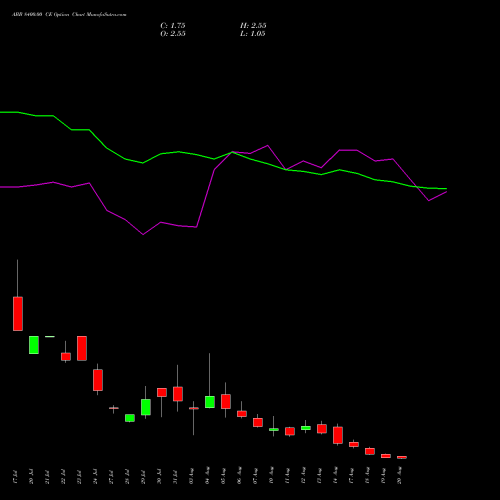Select the close value 'C: 1.75'
Viewport: 500px width, 500px height.
[x=173, y=26]
